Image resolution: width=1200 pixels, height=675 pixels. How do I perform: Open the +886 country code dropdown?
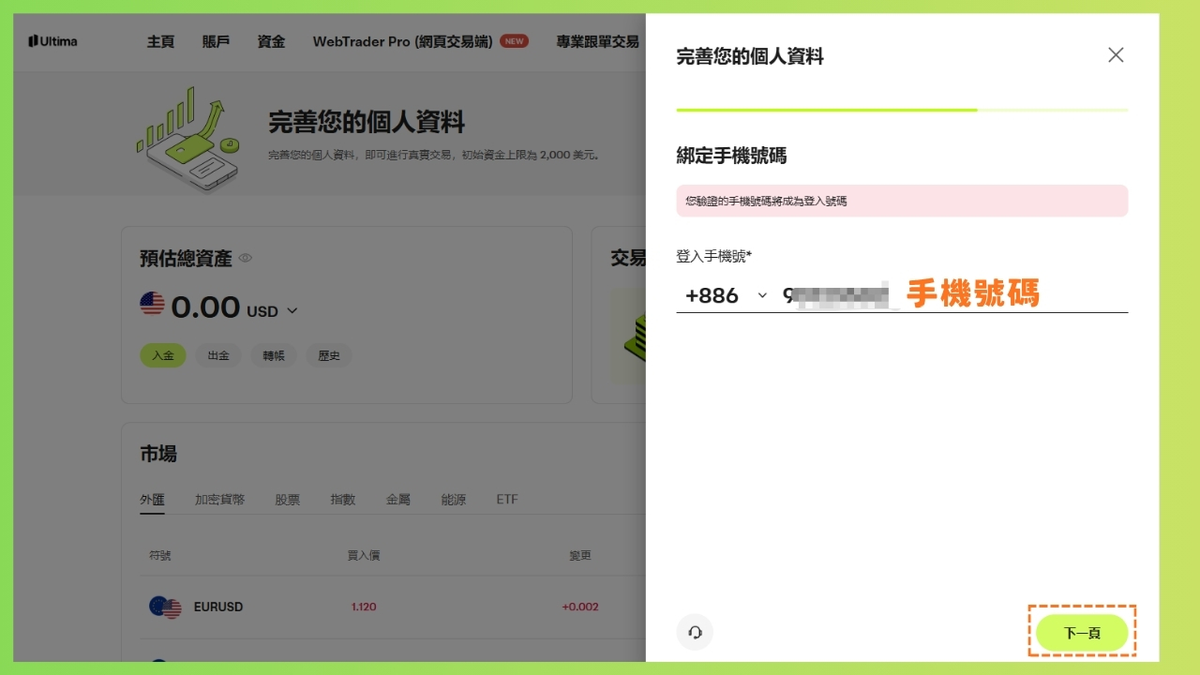coord(726,296)
